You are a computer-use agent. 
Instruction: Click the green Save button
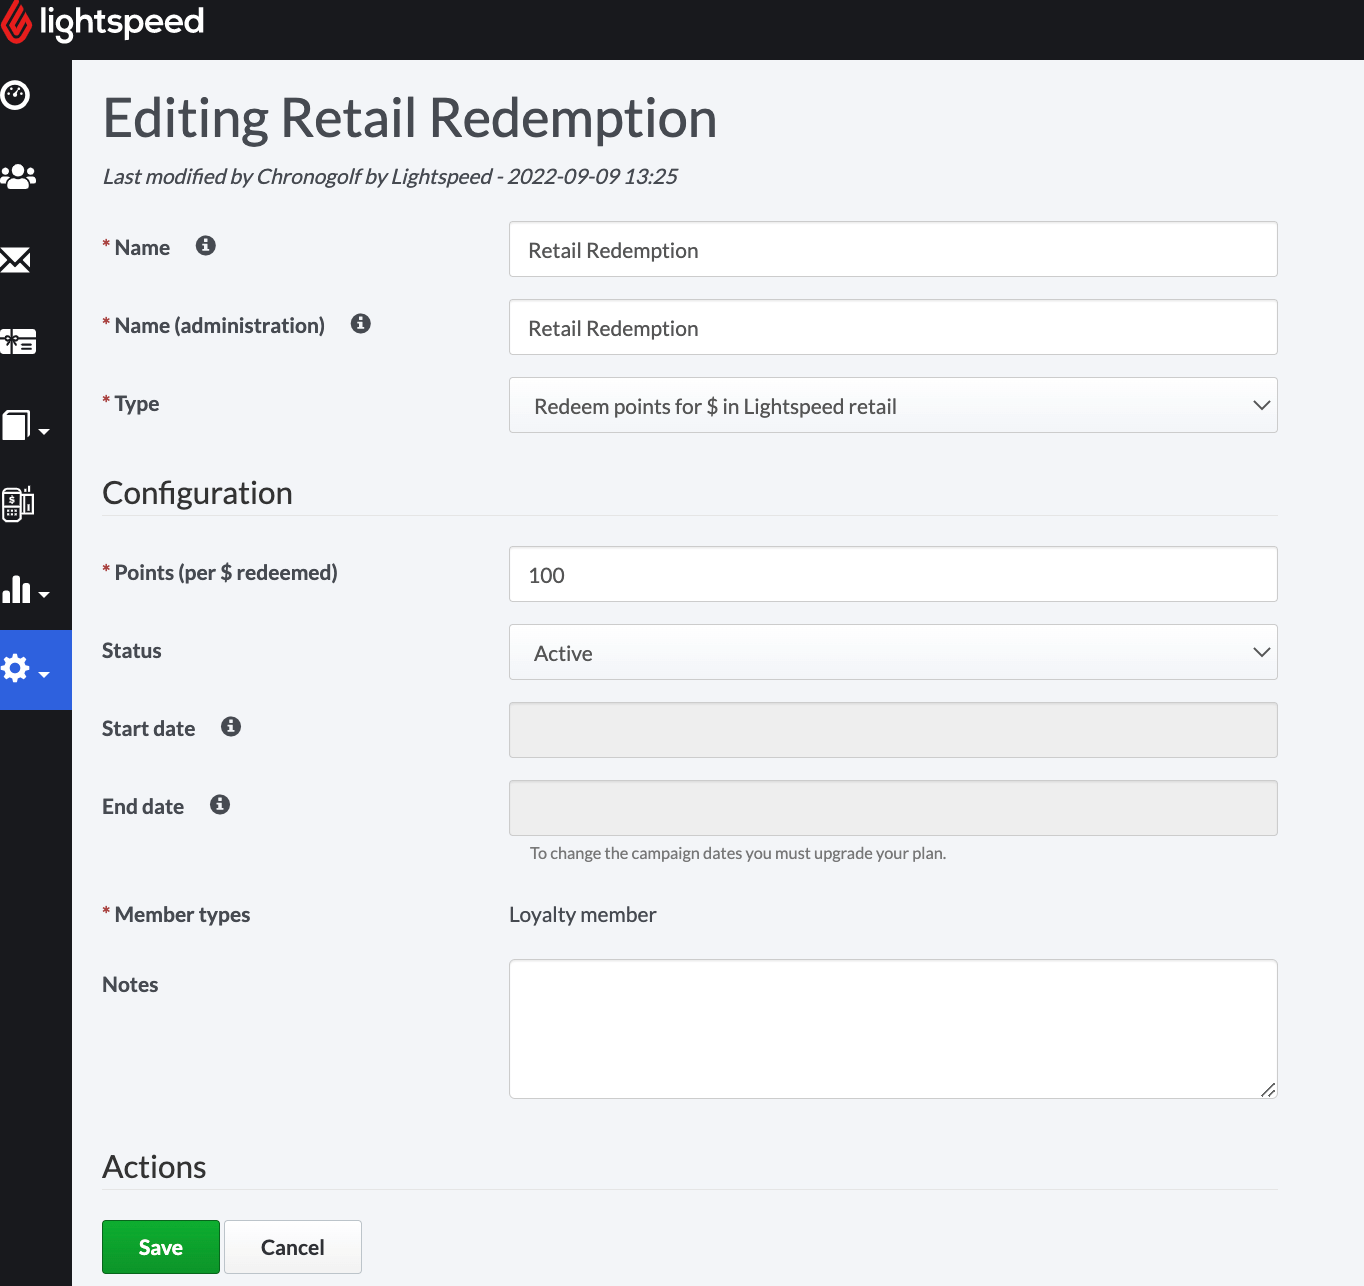[x=161, y=1247]
